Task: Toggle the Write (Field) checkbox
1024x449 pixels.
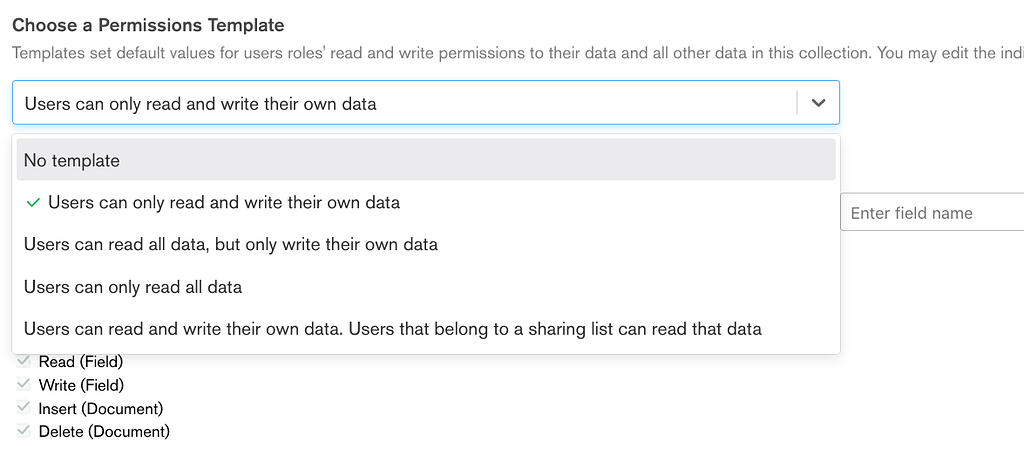Action: tap(24, 385)
